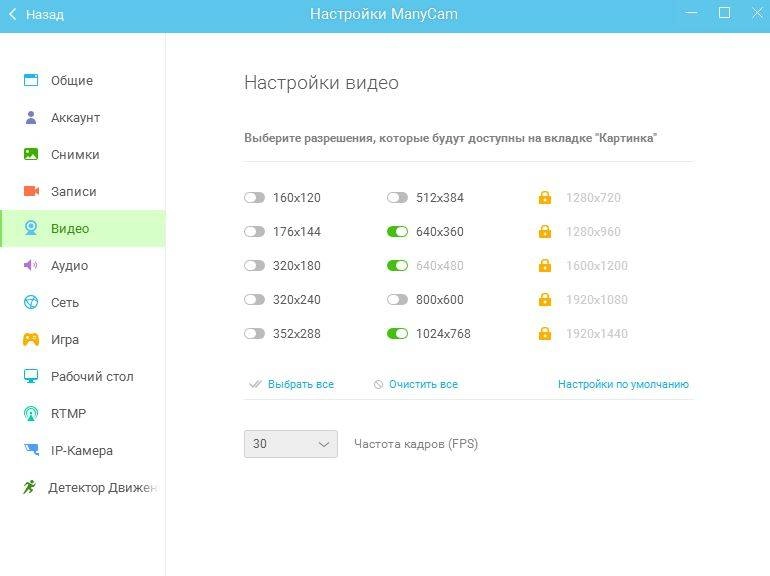Click the Очистить все link
The width and height of the screenshot is (770, 576).
tap(423, 384)
